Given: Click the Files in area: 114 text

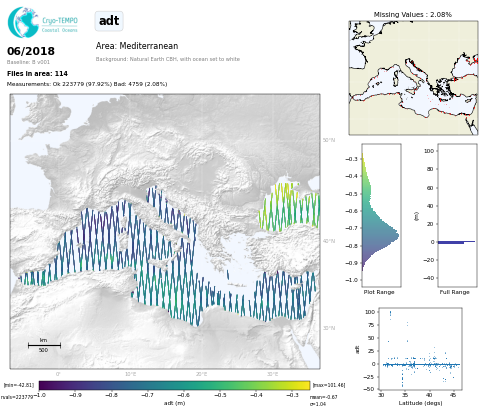Looking at the screenshot, I should pyautogui.click(x=37, y=73).
